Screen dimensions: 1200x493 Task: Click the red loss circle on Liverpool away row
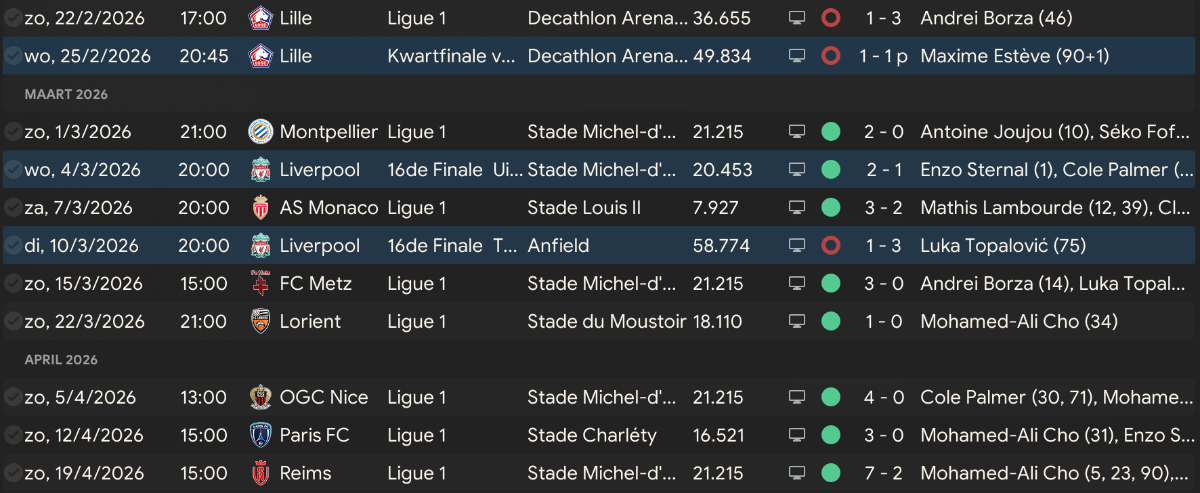830,246
